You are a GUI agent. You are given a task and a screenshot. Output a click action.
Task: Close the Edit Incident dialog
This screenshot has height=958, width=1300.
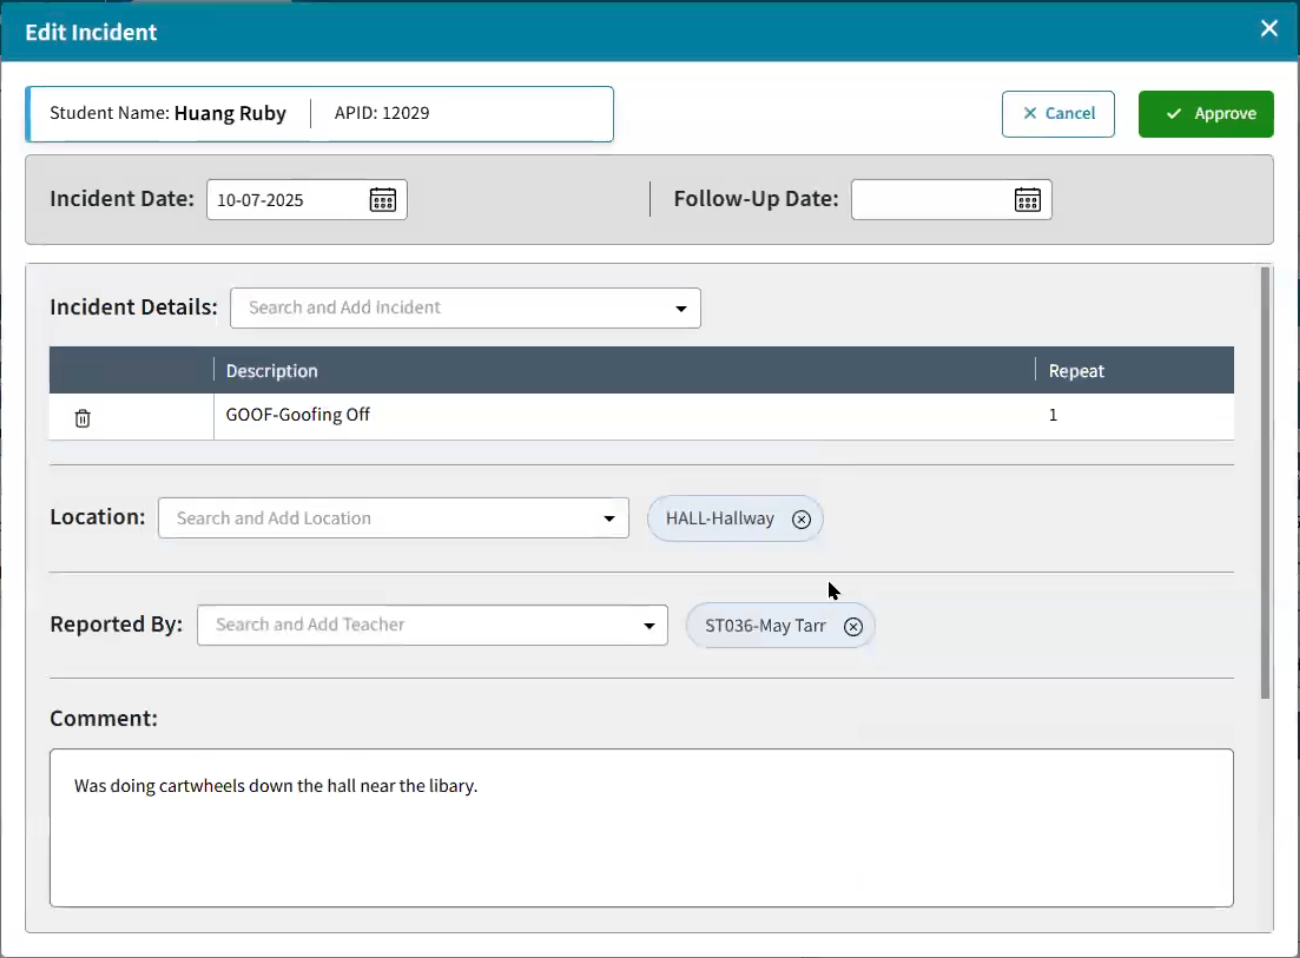coord(1268,28)
